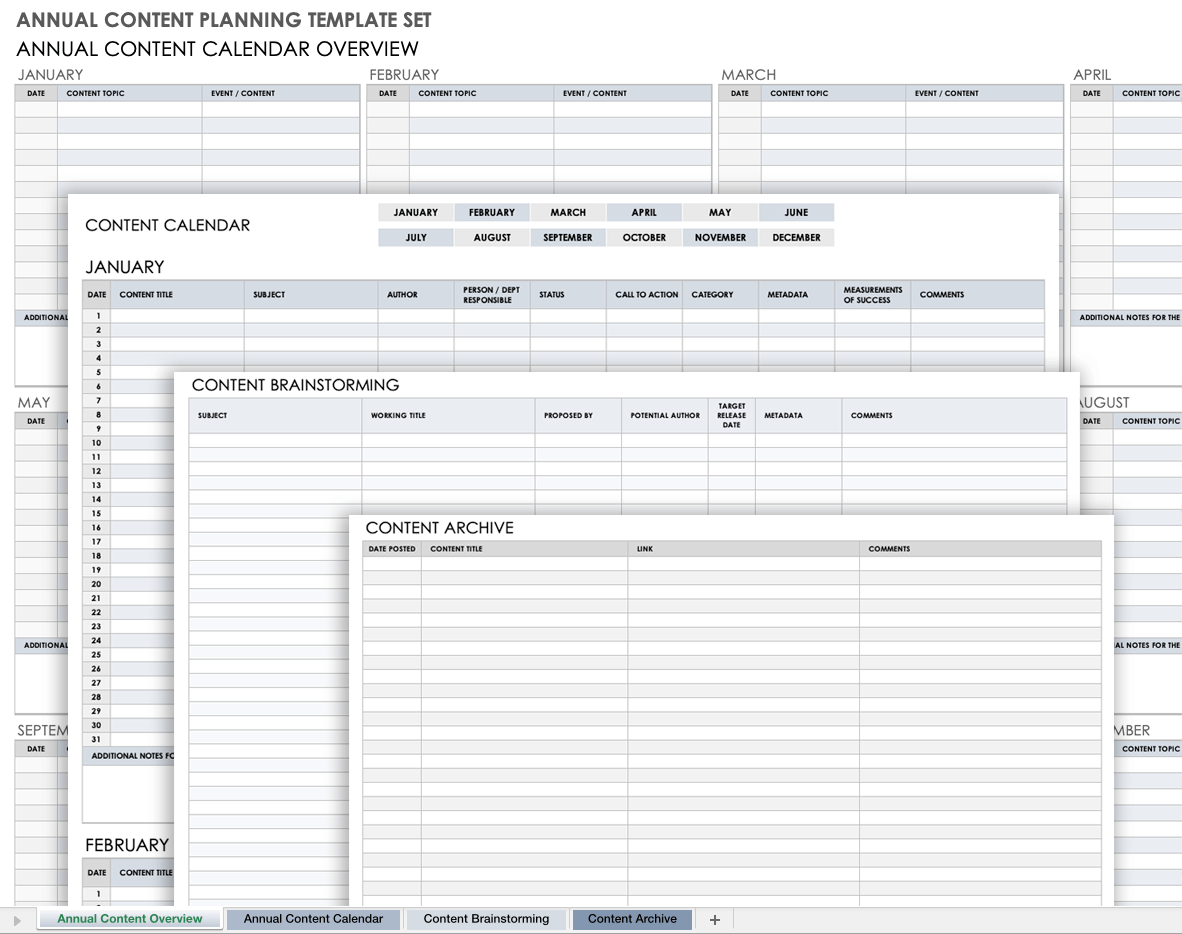This screenshot has width=1182, height=934.
Task: Click the JUNE month navigation button
Action: [x=796, y=213]
